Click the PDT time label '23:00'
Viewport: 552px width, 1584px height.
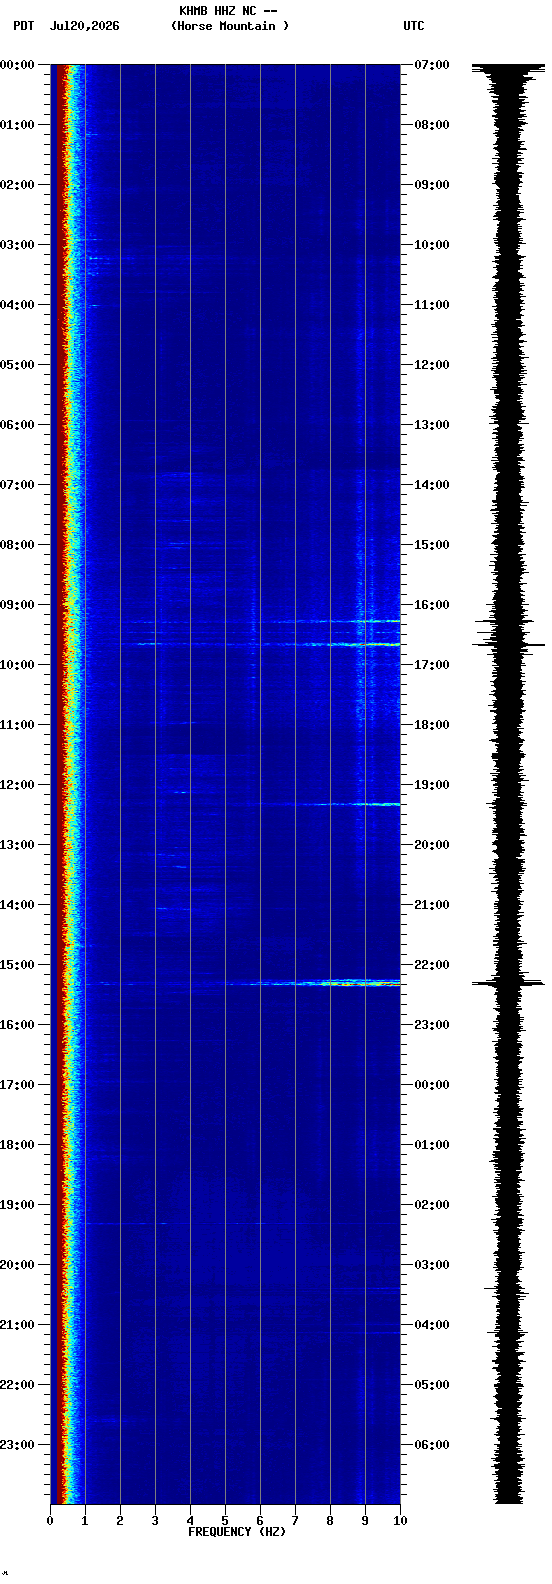(17, 1445)
